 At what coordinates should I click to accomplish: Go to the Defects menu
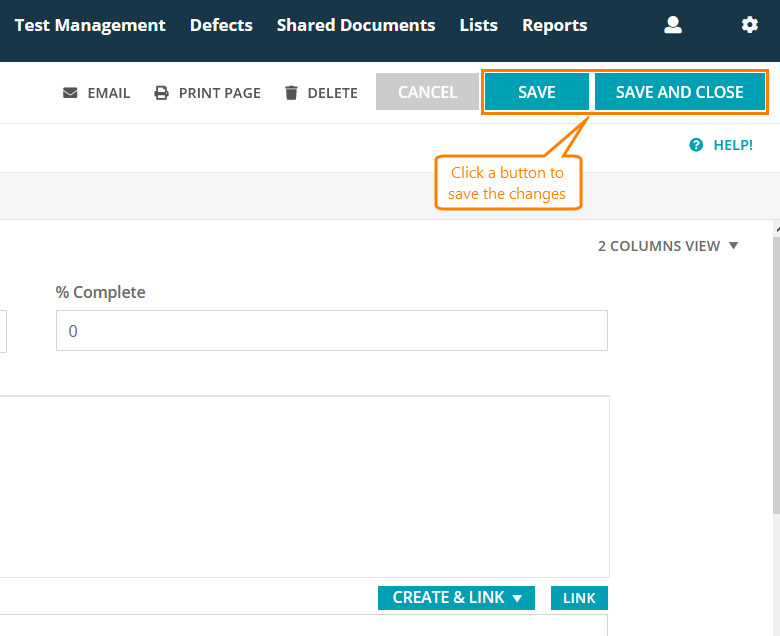[x=221, y=25]
